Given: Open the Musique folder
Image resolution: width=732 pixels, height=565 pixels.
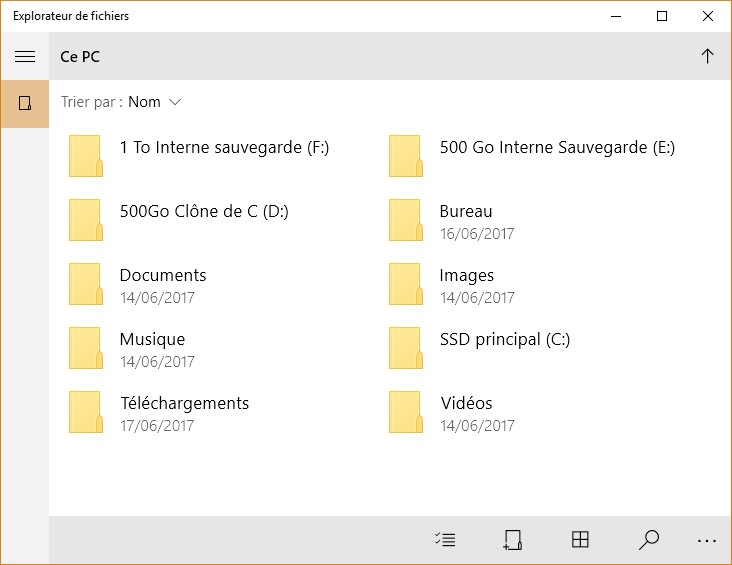Looking at the screenshot, I should pos(152,340).
